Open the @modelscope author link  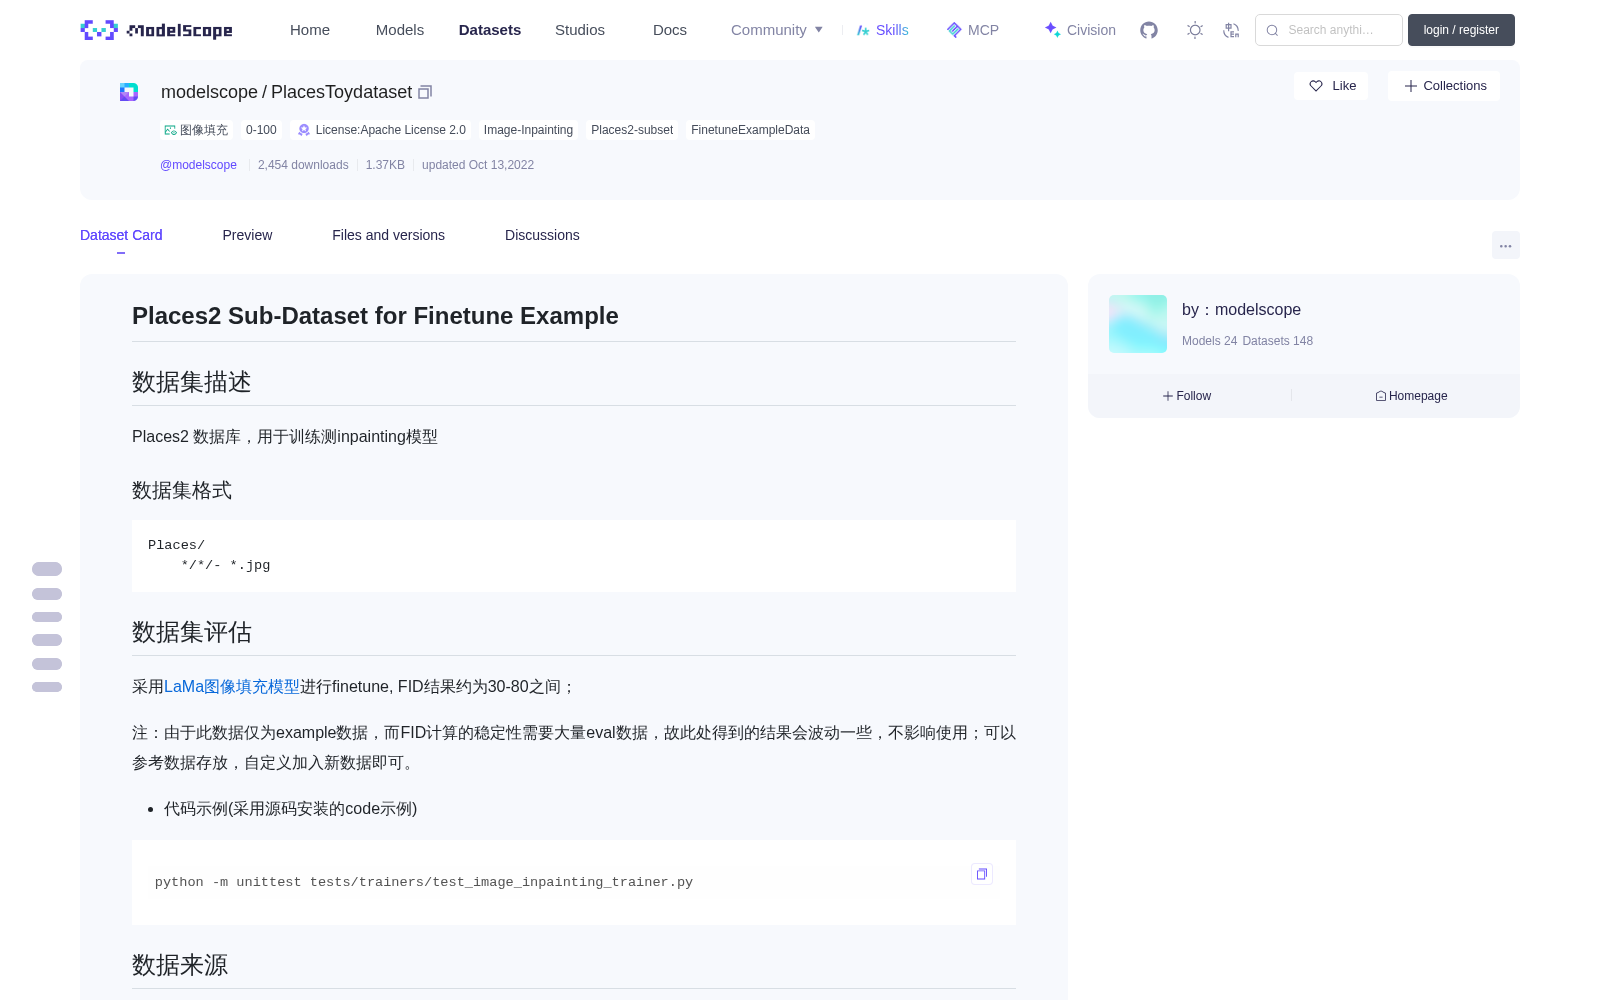198,165
